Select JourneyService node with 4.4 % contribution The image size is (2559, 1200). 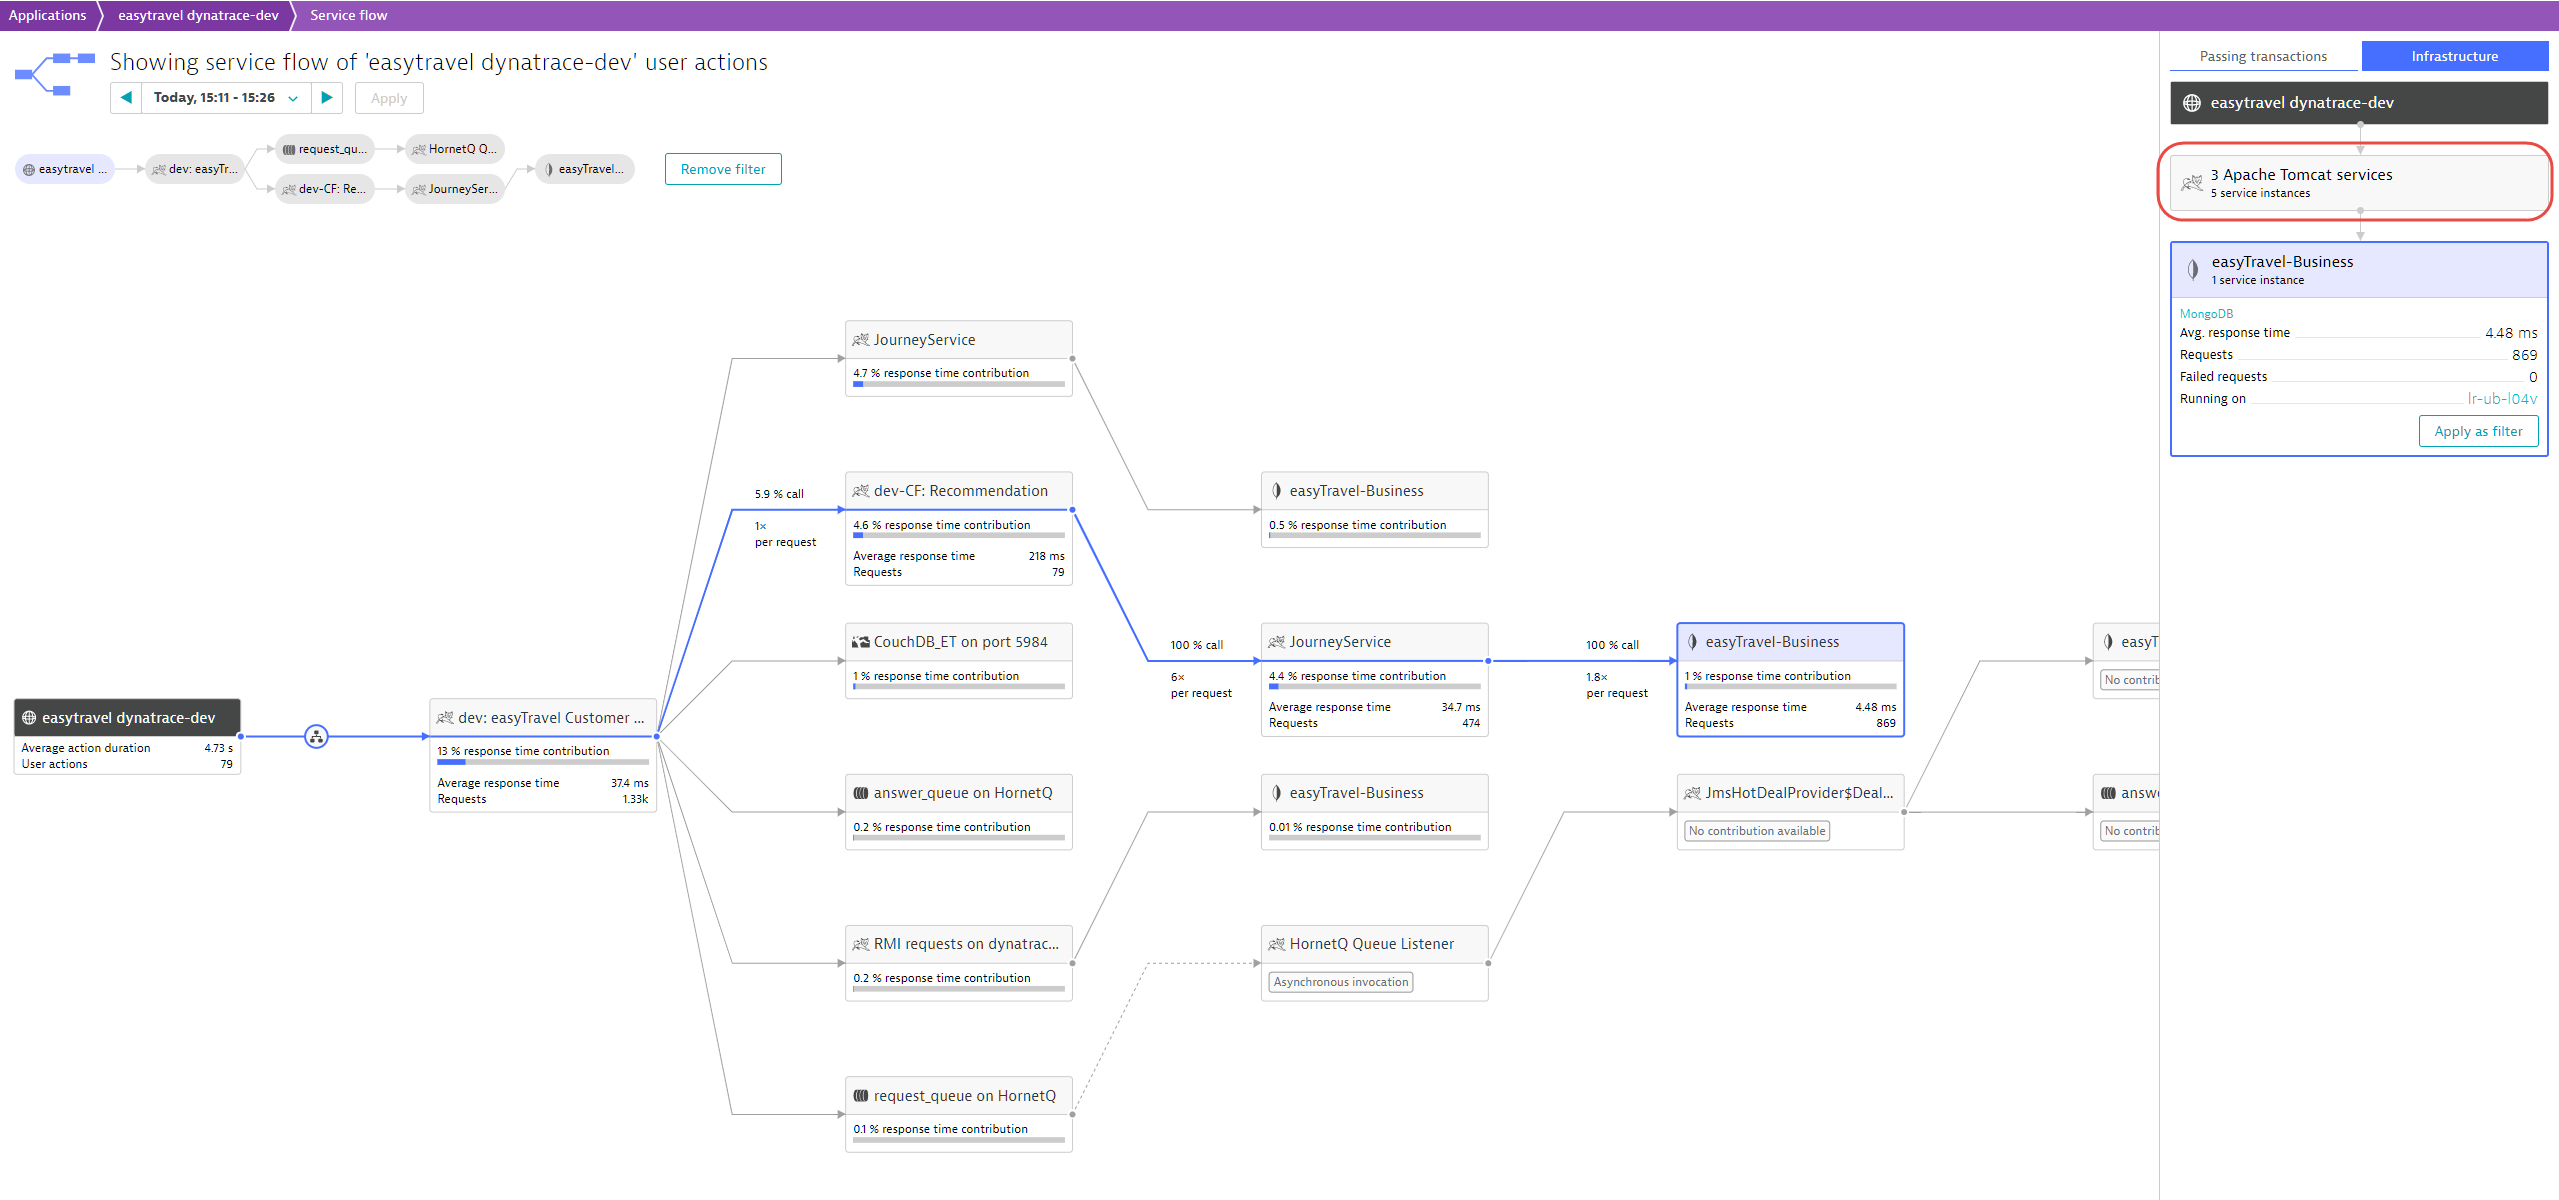[x=1375, y=680]
